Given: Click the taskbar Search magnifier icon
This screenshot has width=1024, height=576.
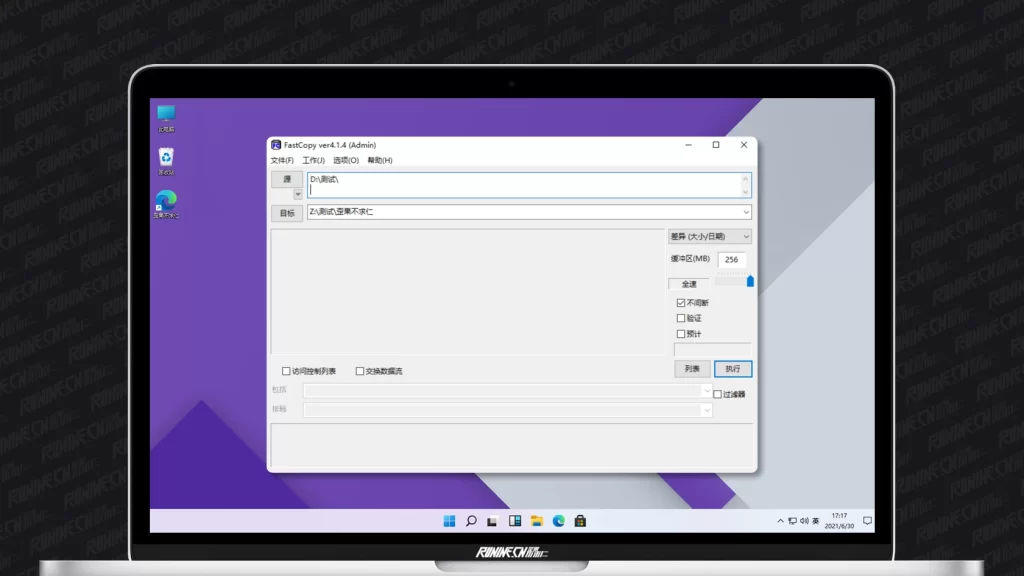Looking at the screenshot, I should (x=471, y=521).
